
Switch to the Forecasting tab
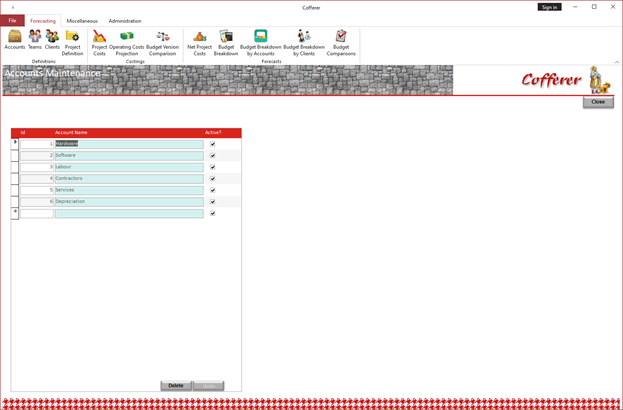43,21
